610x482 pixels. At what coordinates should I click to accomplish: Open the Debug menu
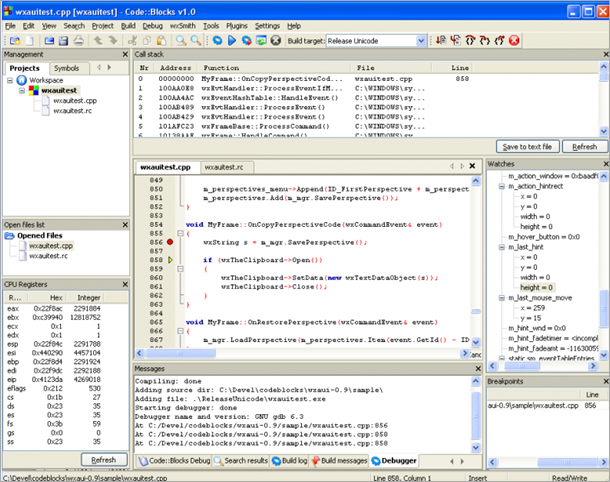(x=152, y=25)
